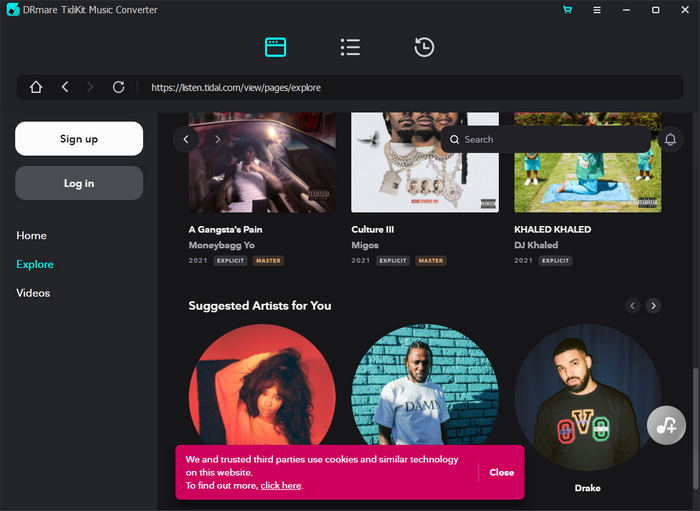
Task: Open the shopping cart purchase icon
Action: click(567, 9)
